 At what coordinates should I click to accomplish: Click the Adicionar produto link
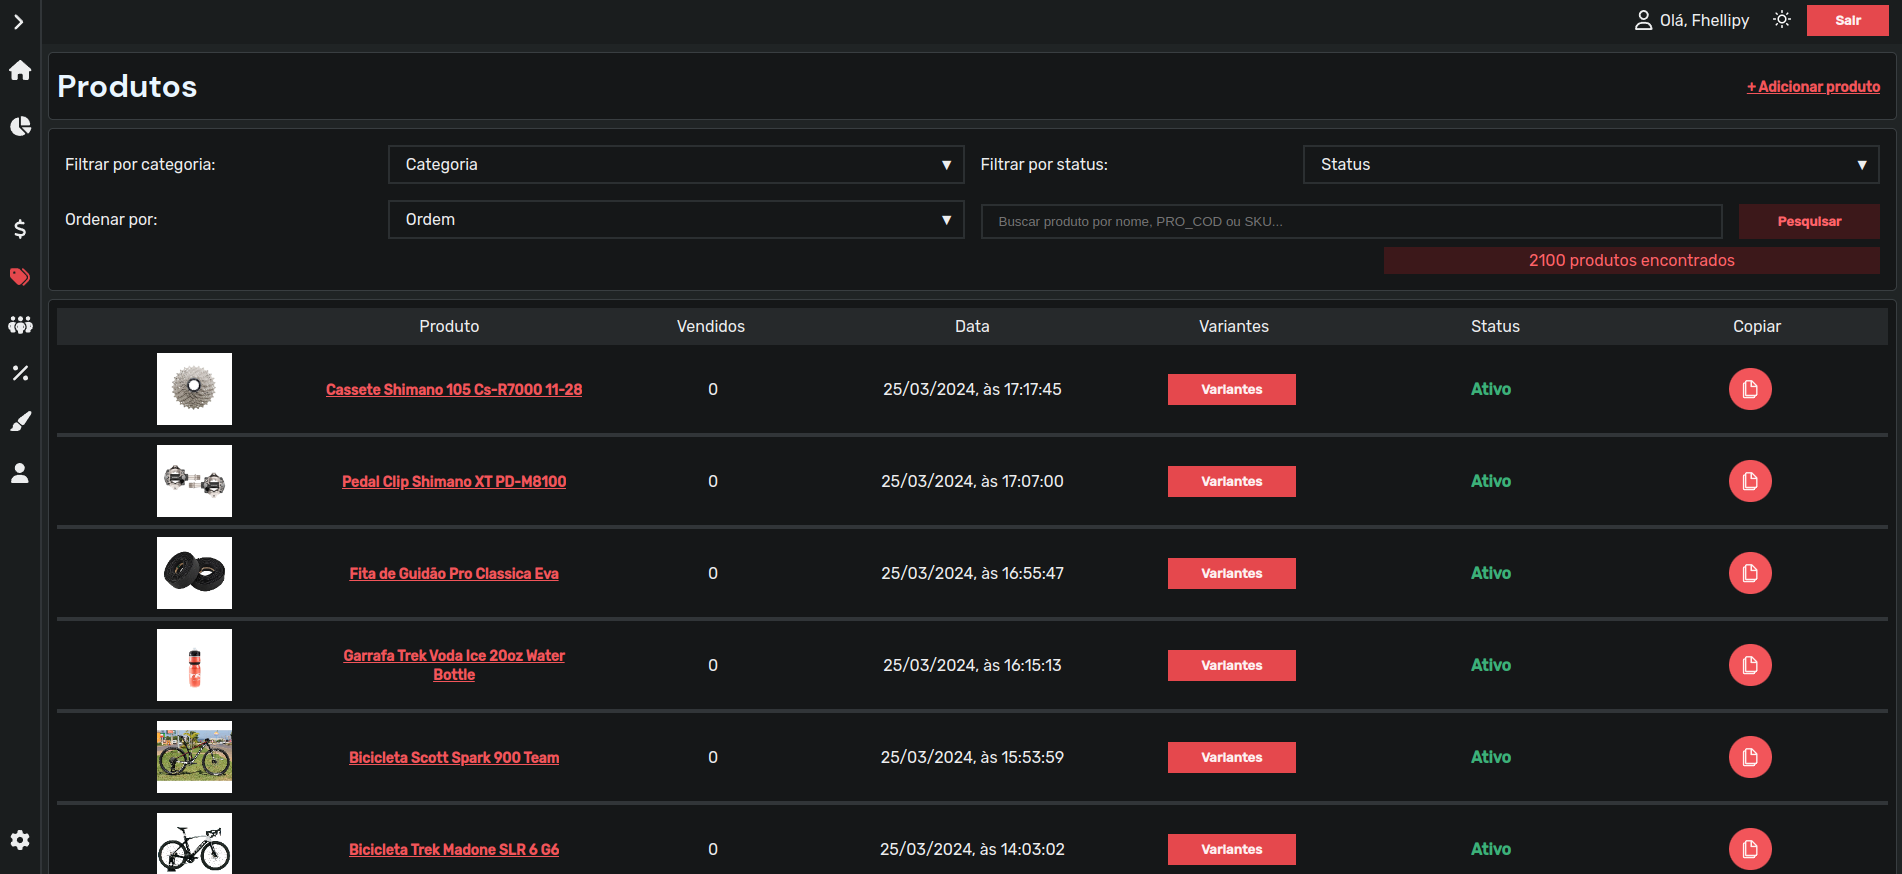[x=1812, y=87]
